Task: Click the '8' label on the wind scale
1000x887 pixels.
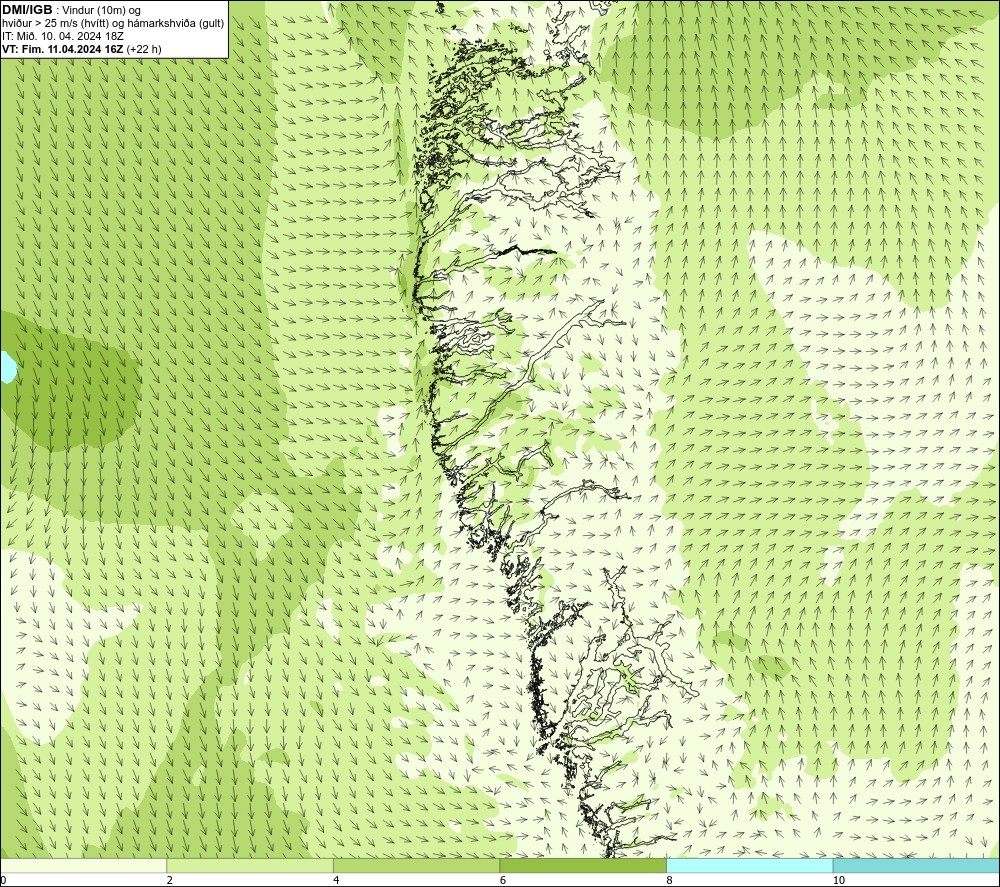Action: [x=670, y=880]
